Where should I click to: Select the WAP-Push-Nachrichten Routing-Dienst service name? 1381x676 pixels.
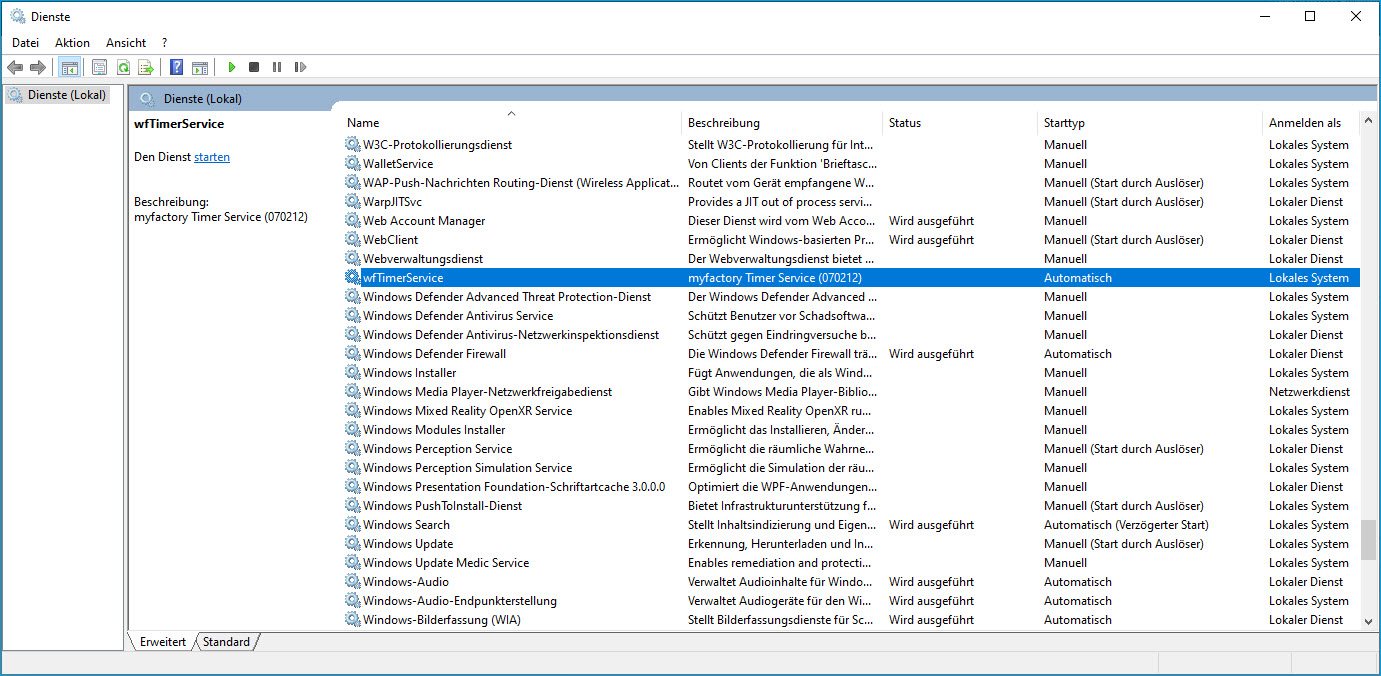pyautogui.click(x=520, y=183)
